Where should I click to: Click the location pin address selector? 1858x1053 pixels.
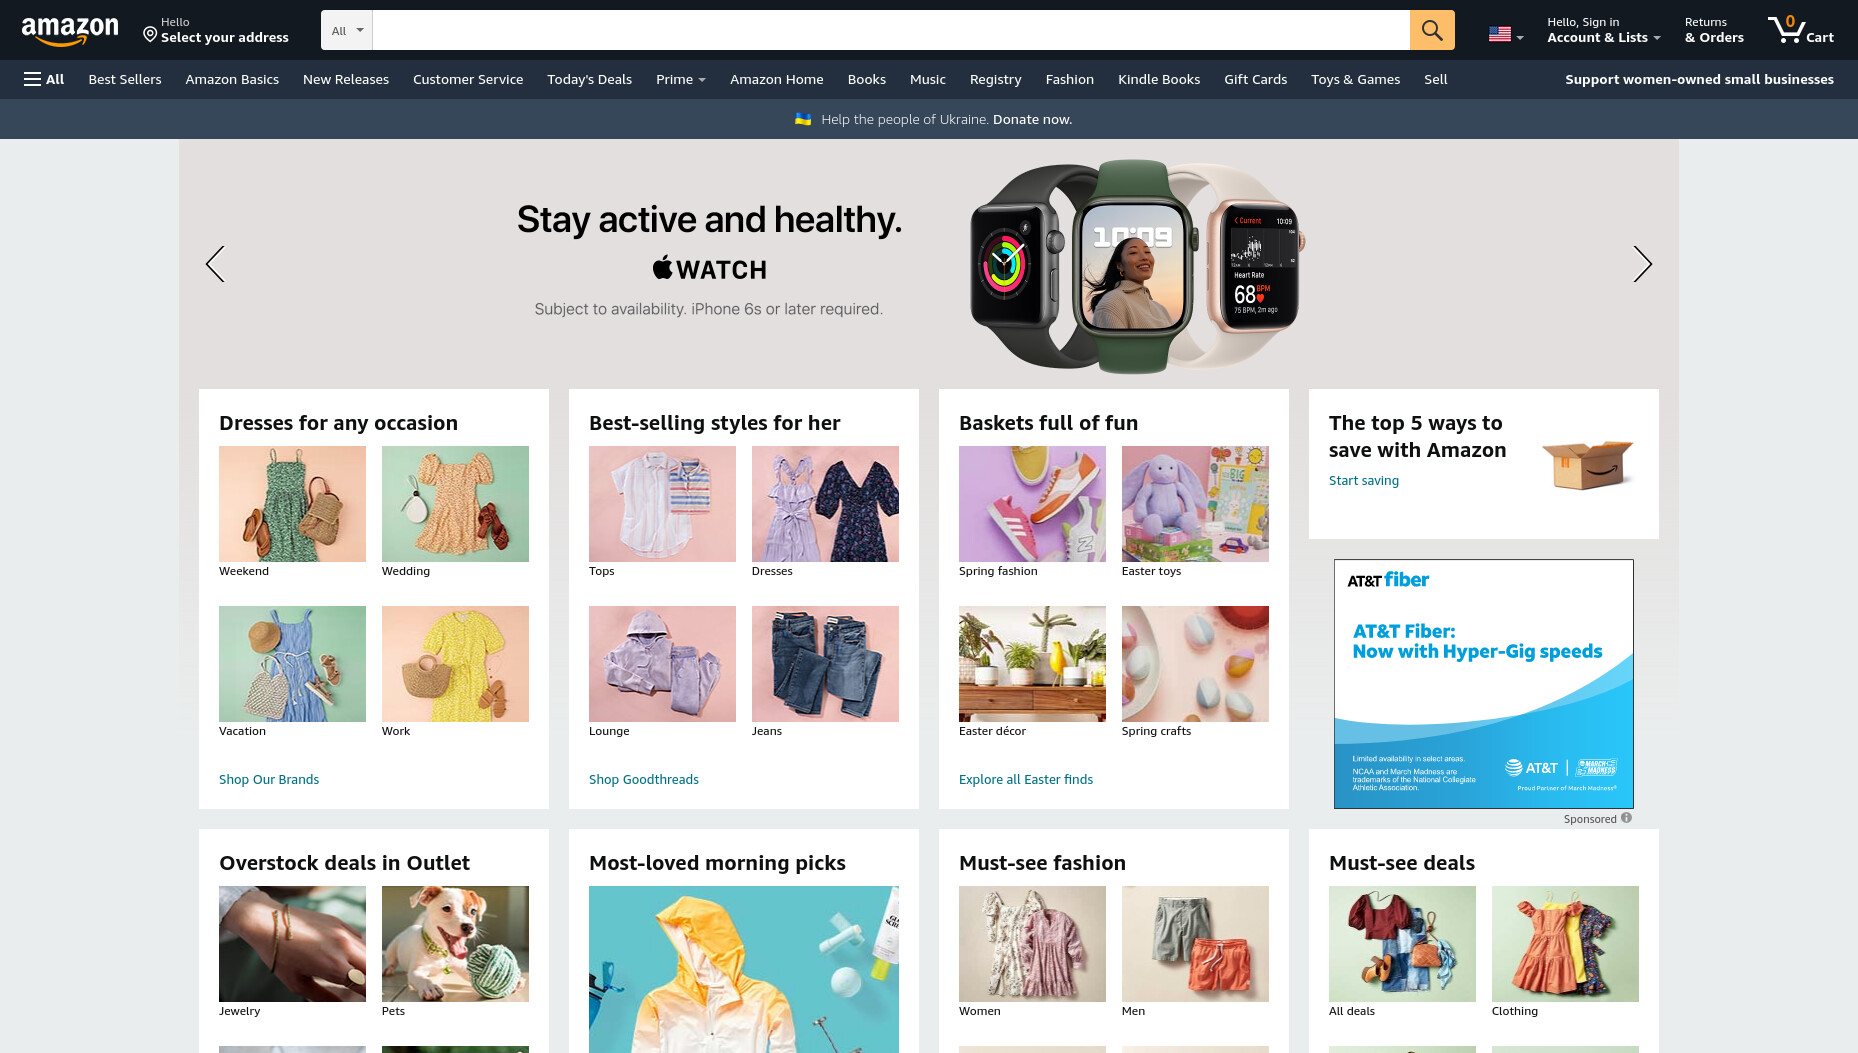pos(215,30)
